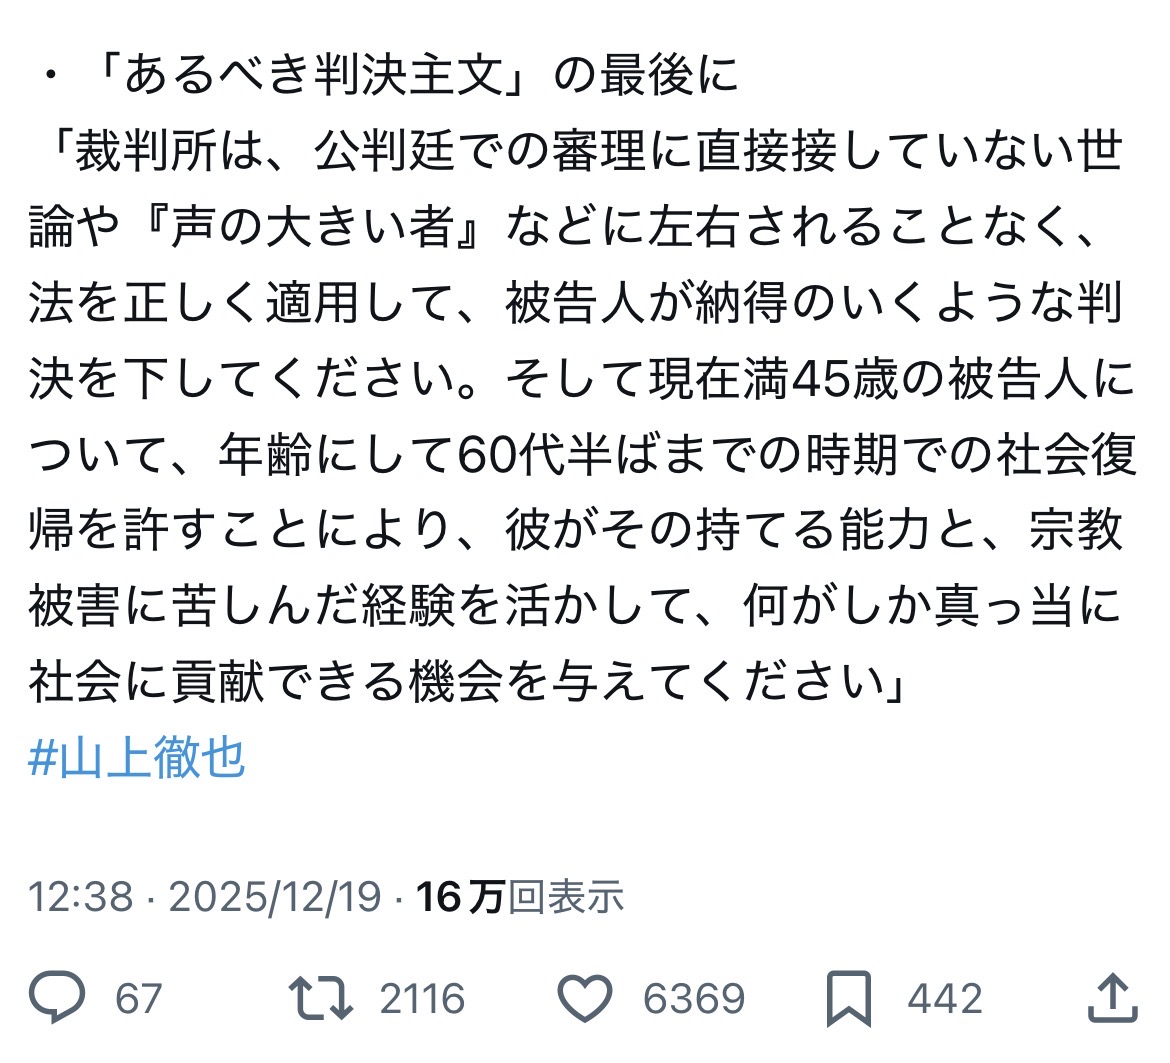Image resolution: width=1170 pixels, height=1063 pixels.
Task: Click the bookmark count 442
Action: pos(945,999)
